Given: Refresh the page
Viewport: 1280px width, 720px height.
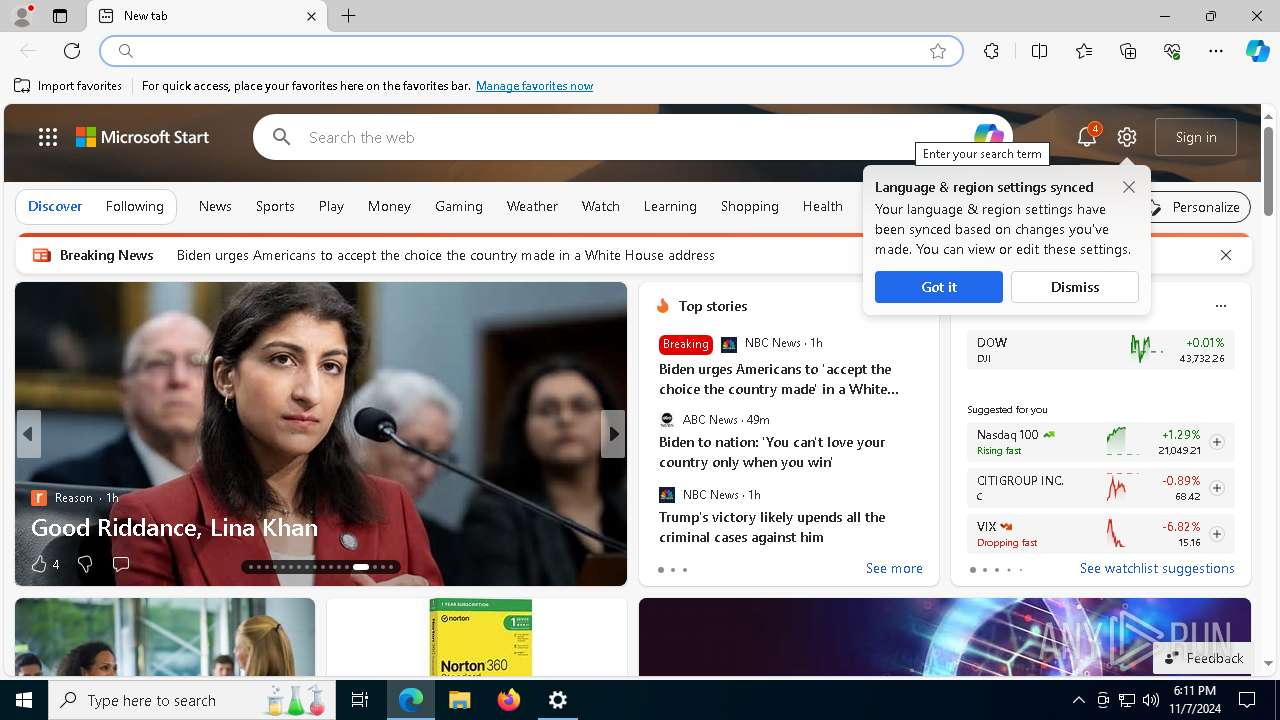Looking at the screenshot, I should 72,51.
